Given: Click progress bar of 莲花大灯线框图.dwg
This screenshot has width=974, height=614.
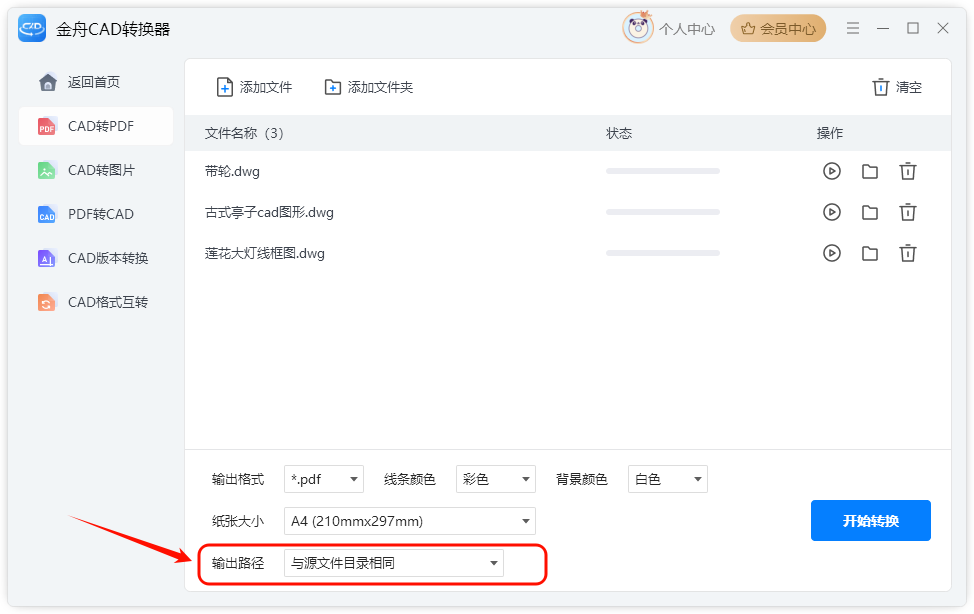Looking at the screenshot, I should point(663,253).
